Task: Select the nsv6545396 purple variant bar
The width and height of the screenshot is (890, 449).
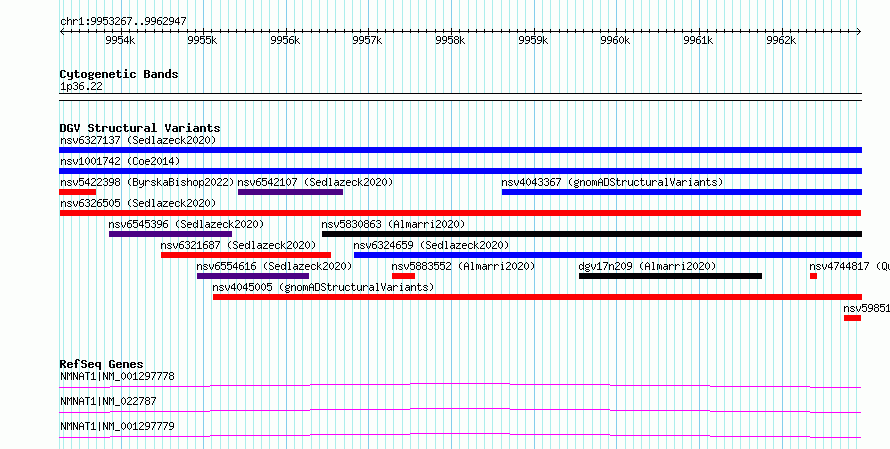Action: [170, 234]
